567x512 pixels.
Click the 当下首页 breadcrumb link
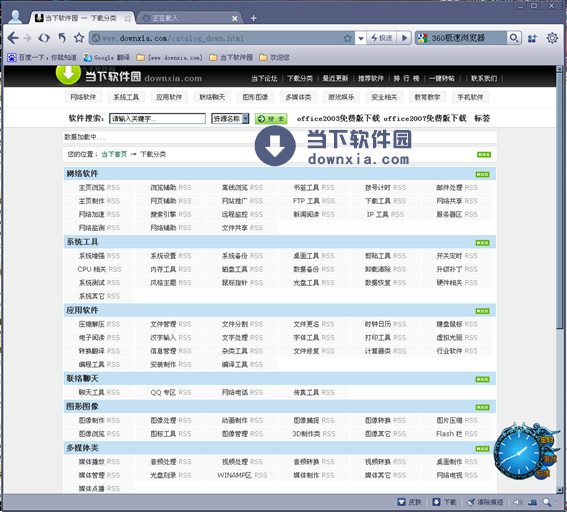pyautogui.click(x=114, y=154)
